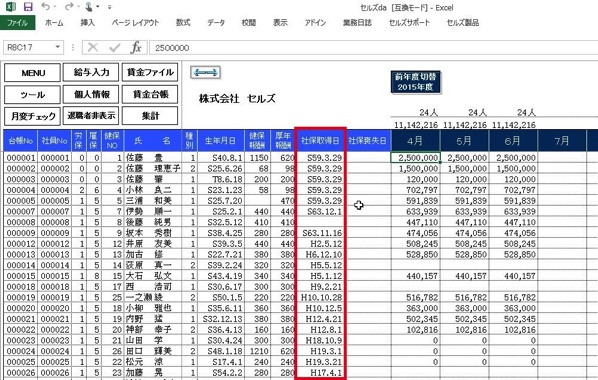This screenshot has width=598, height=380.
Task: Click the cancel X icon in formula bar
Action: pos(93,48)
